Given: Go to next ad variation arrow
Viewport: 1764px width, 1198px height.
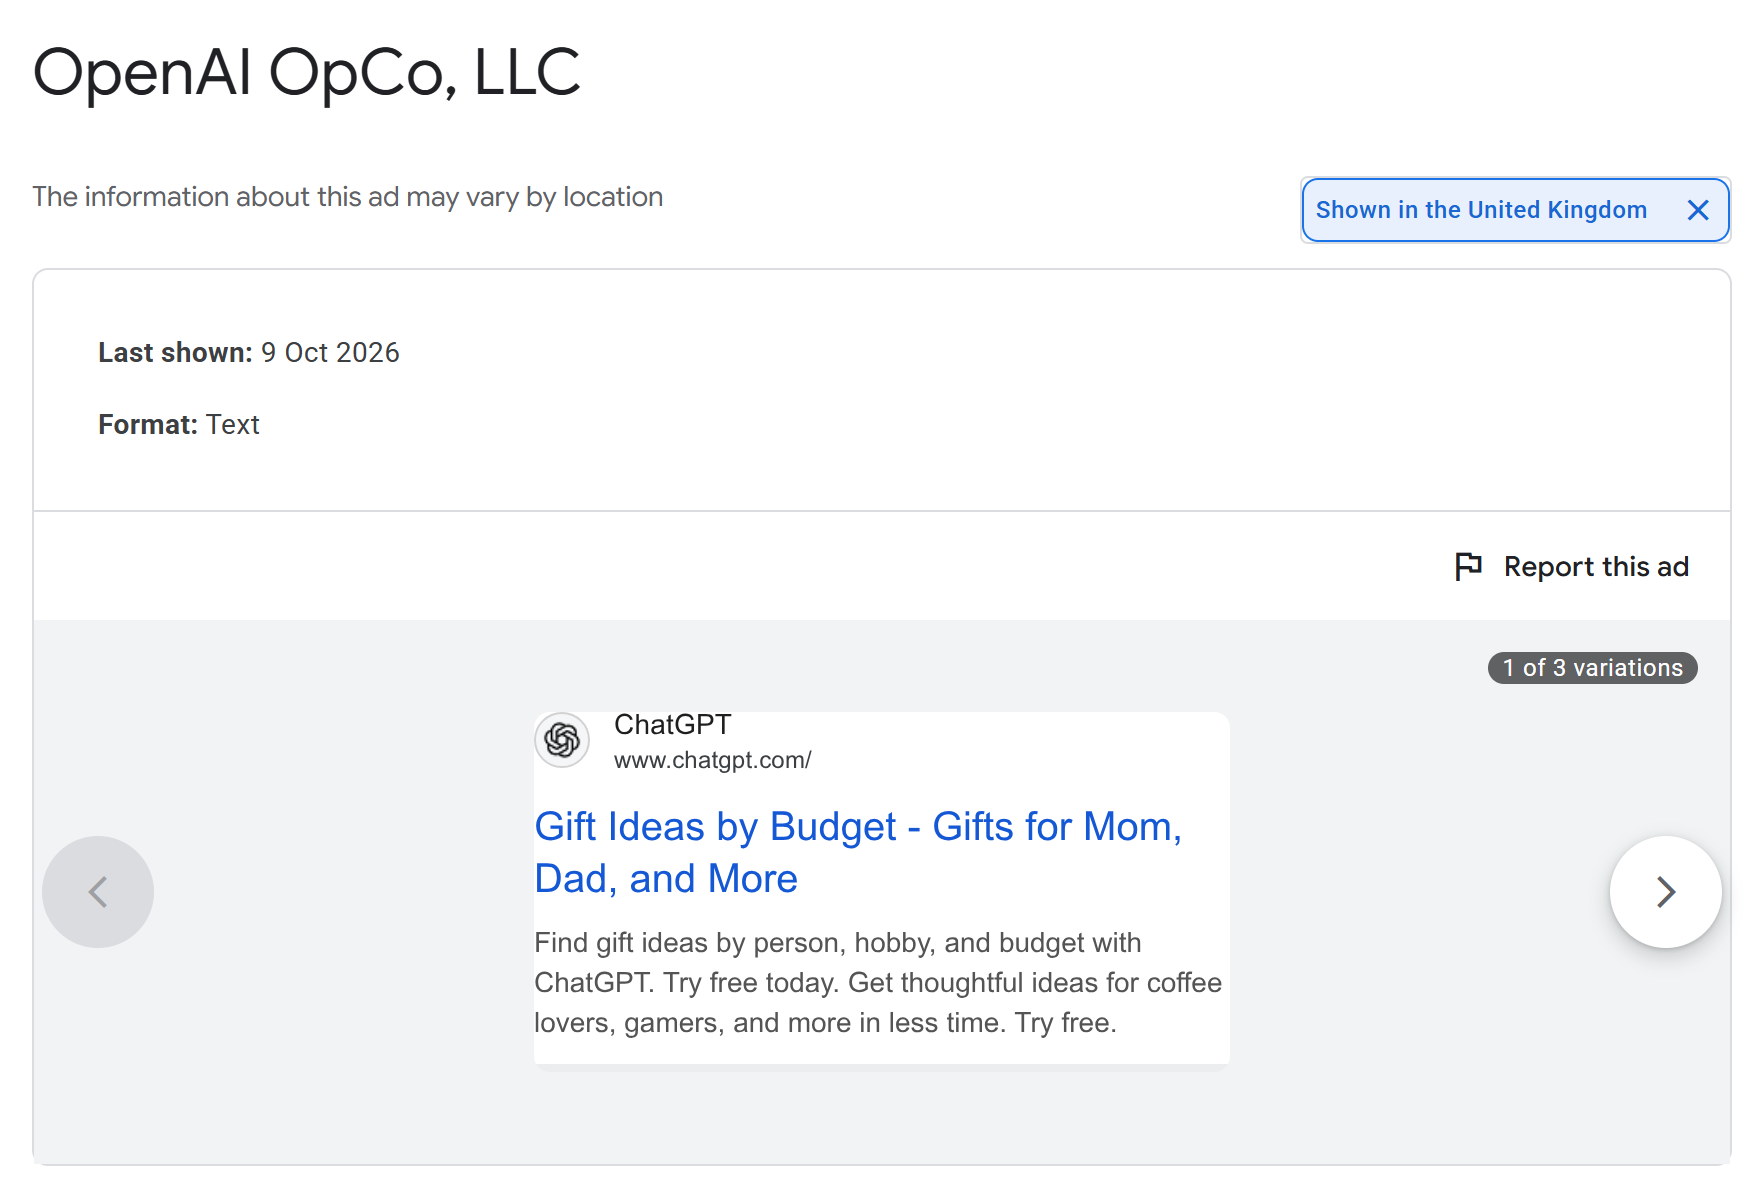Looking at the screenshot, I should [x=1665, y=892].
